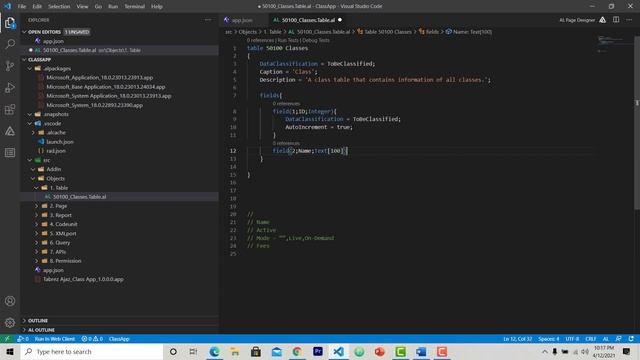
Task: Collapse the CLASSAPP workspace section
Action: 24,60
